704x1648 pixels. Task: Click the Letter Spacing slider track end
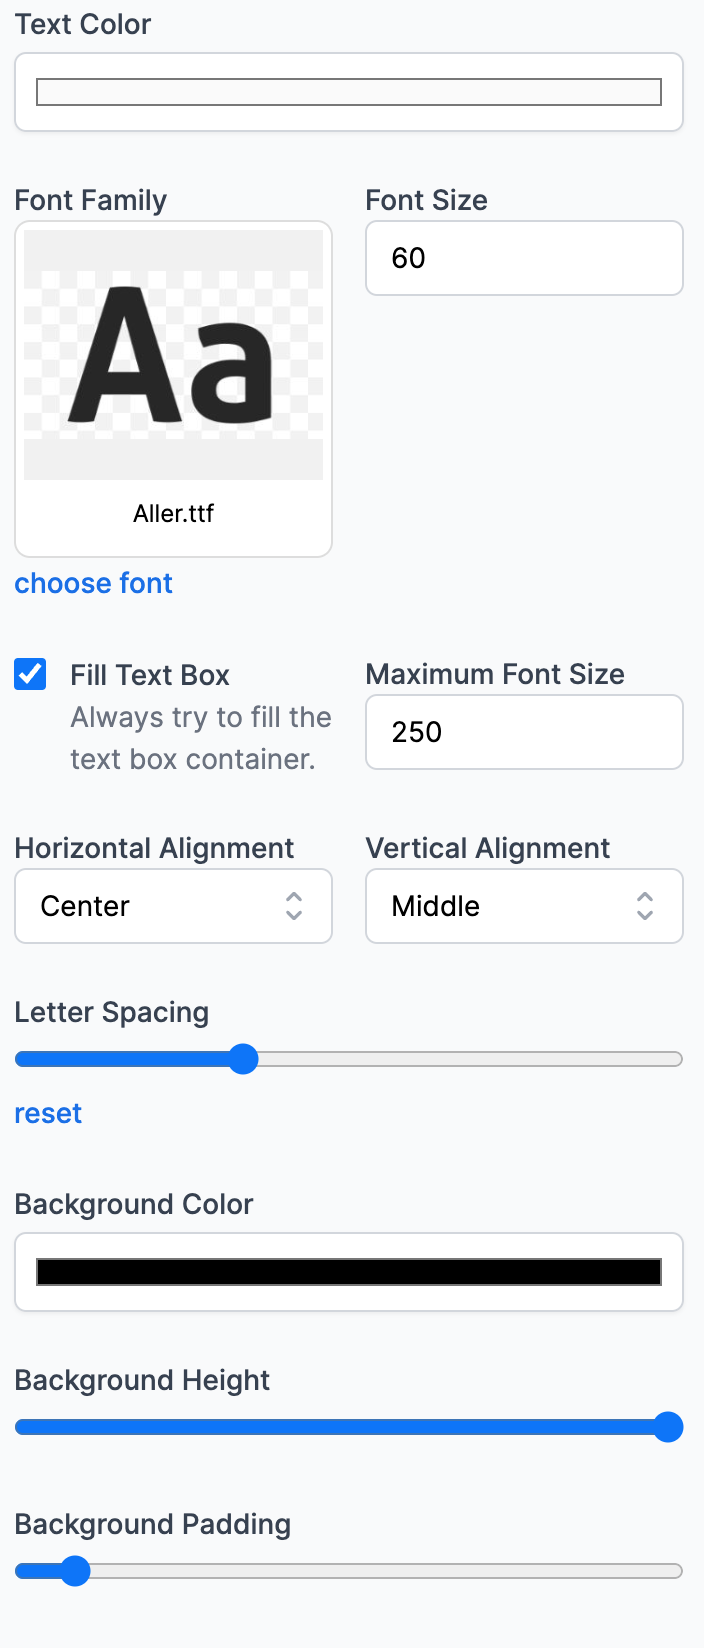676,1059
